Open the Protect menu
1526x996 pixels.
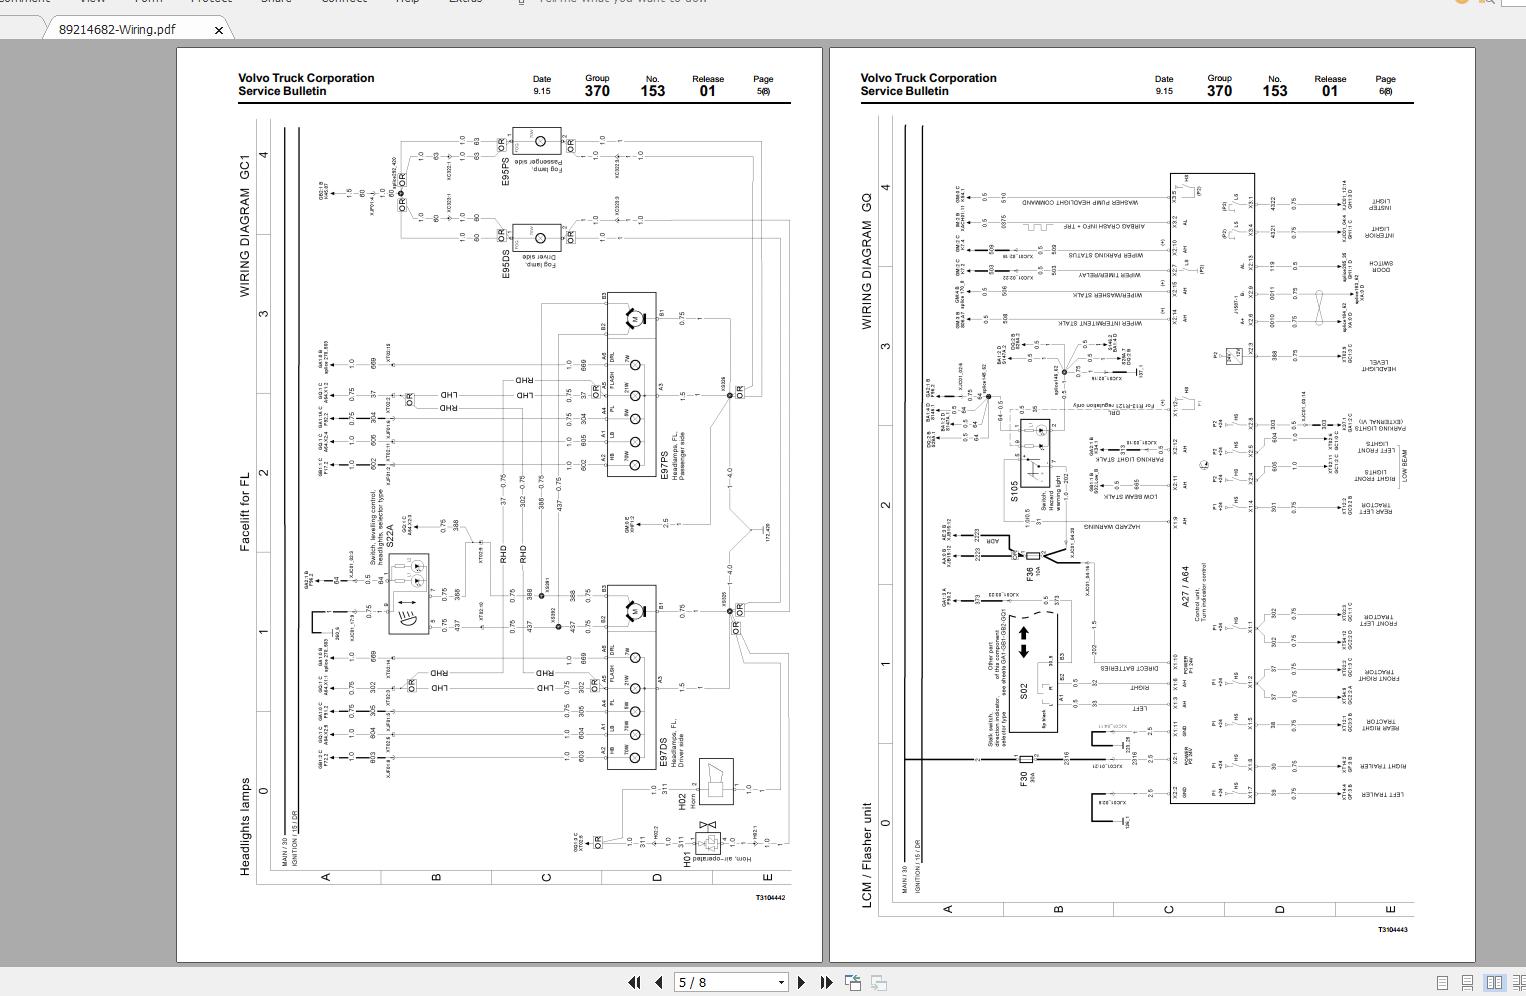[x=211, y=4]
